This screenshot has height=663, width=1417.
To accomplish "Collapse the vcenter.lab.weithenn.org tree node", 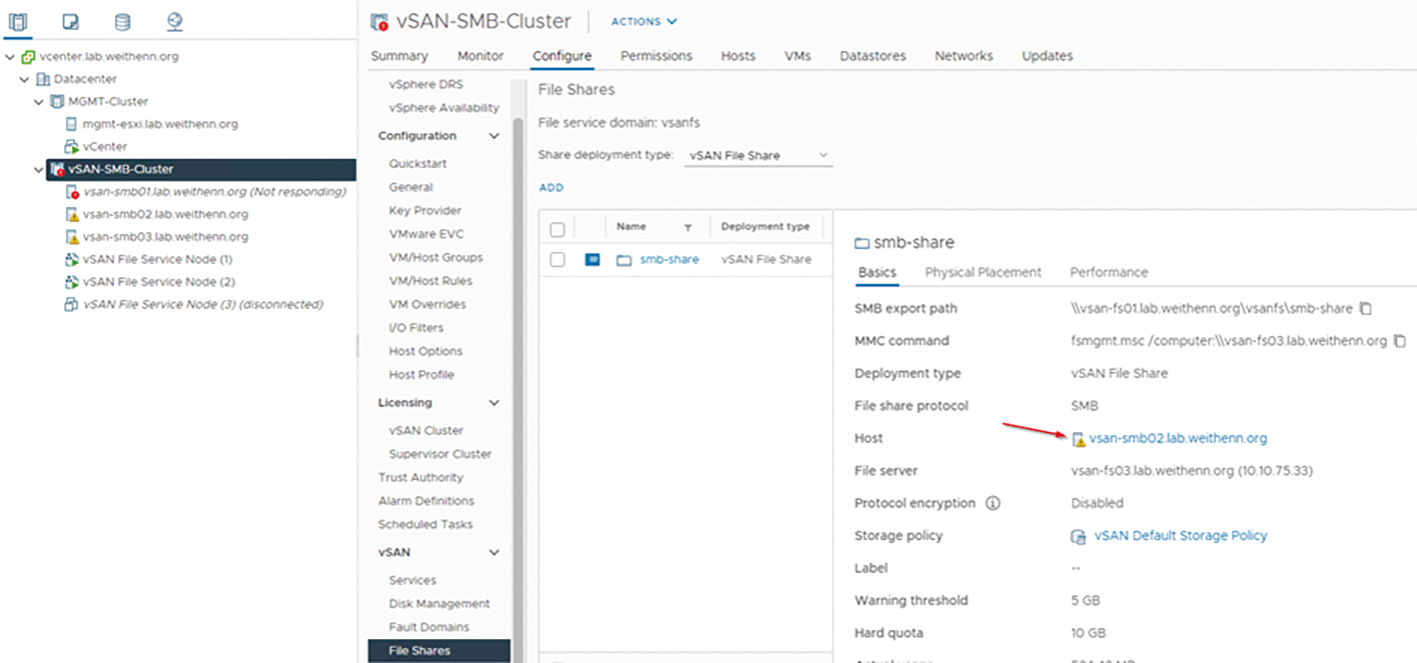I will [10, 57].
